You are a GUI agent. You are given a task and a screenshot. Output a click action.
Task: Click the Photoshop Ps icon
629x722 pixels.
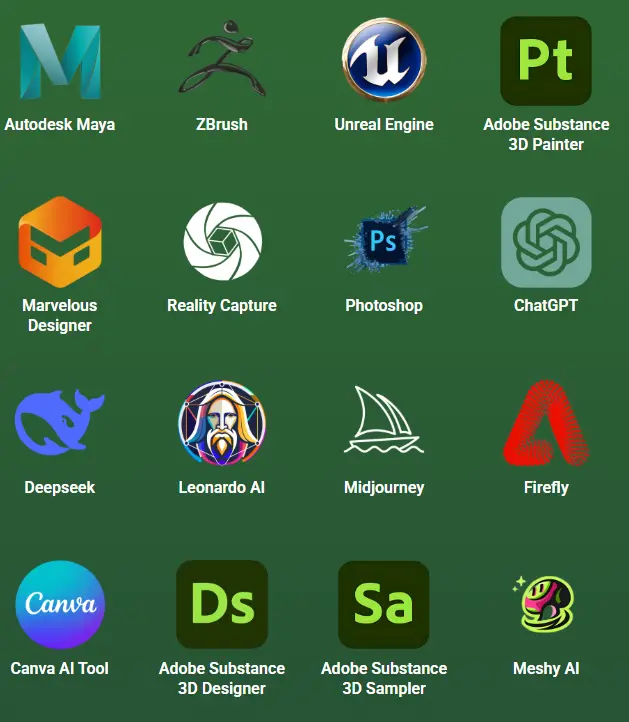(x=384, y=242)
